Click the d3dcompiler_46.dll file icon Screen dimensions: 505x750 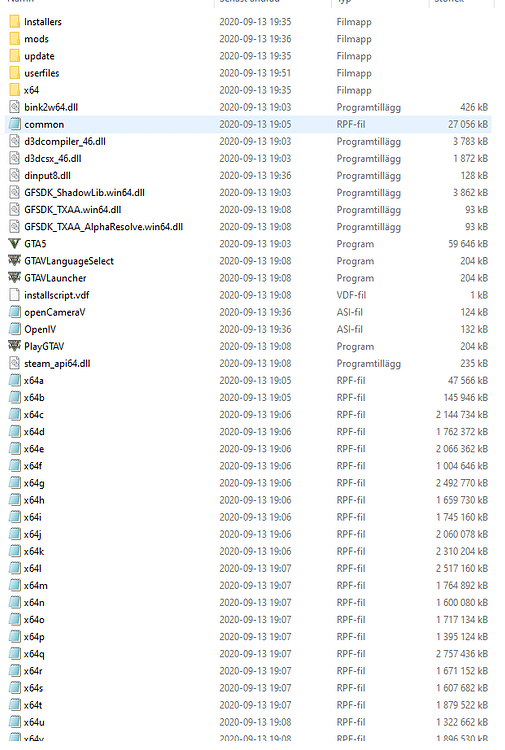(x=15, y=142)
